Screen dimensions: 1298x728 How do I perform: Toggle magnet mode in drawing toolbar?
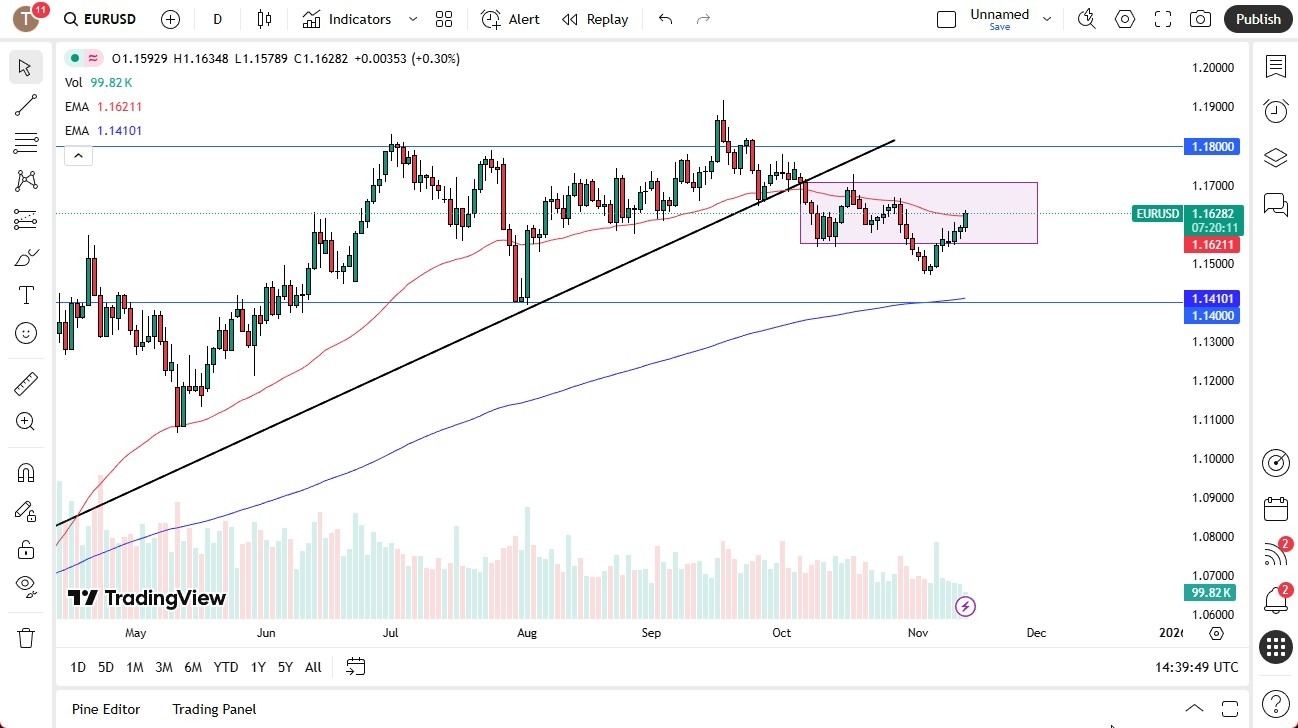[x=25, y=472]
